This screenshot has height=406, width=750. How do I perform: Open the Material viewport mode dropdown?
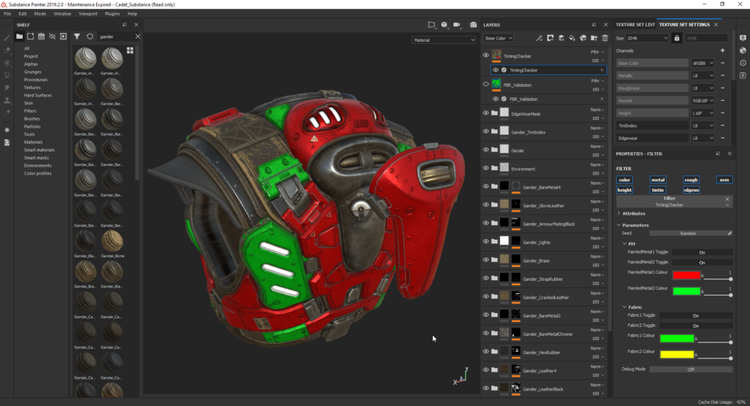(x=445, y=40)
